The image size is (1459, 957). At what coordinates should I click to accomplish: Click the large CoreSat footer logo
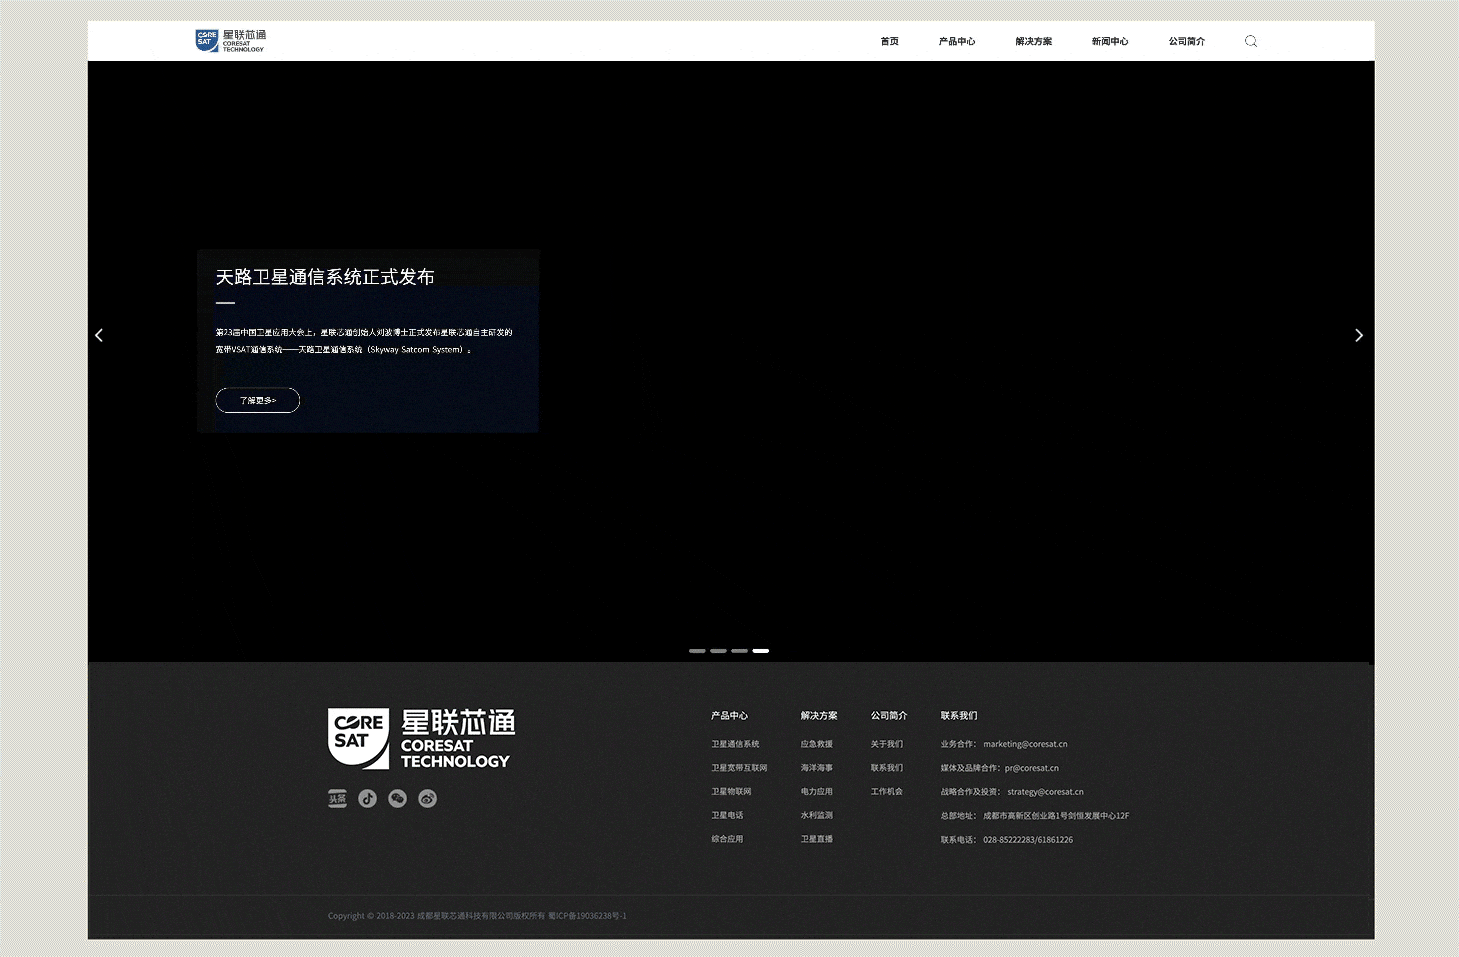[421, 739]
